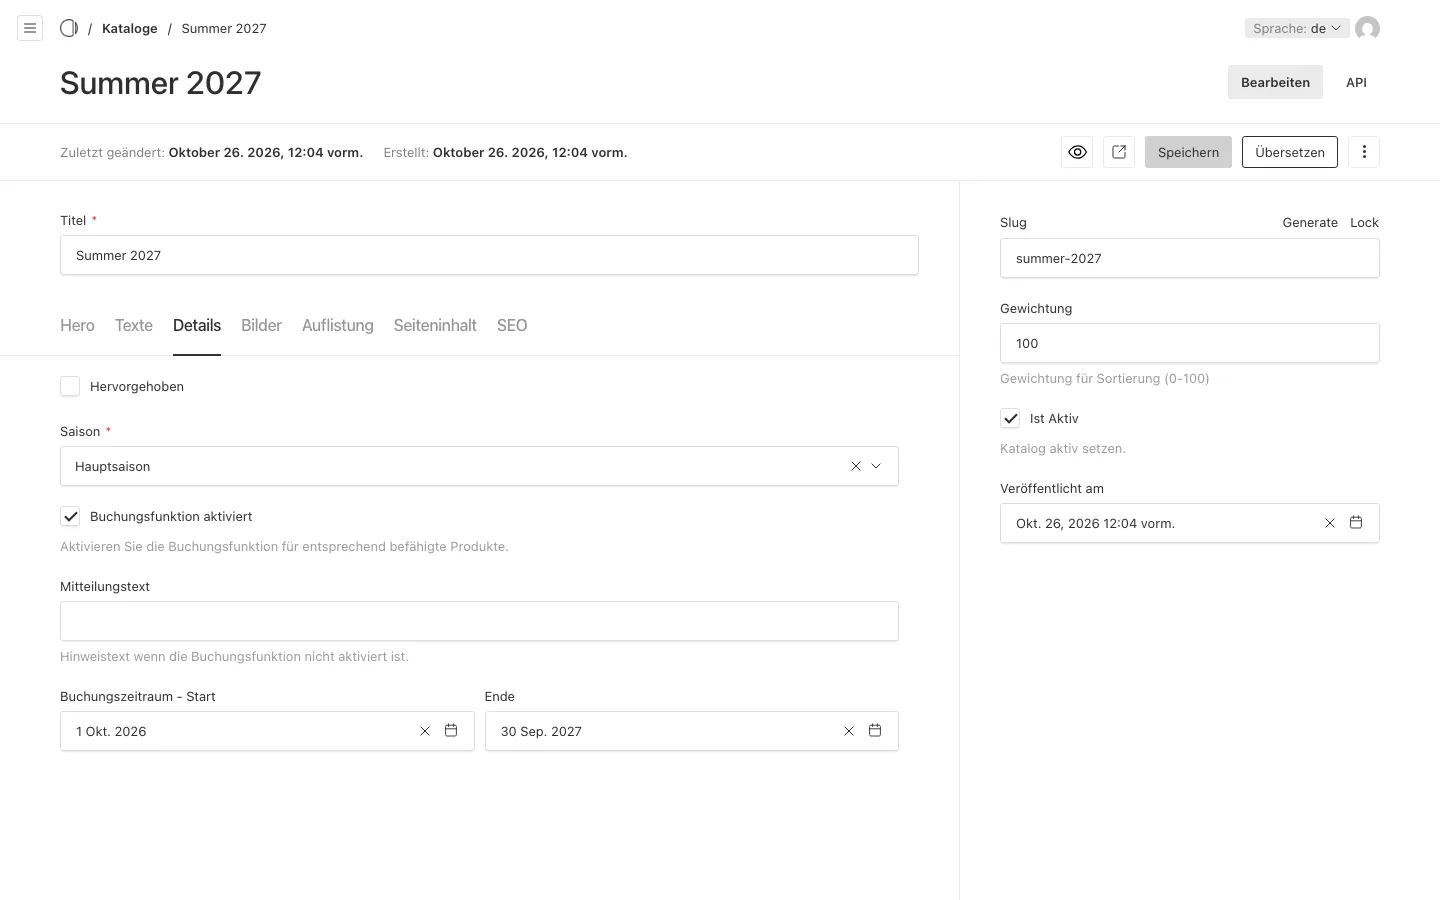Viewport: 1440px width, 900px height.
Task: Clear the Saison selection with the X
Action: (x=856, y=466)
